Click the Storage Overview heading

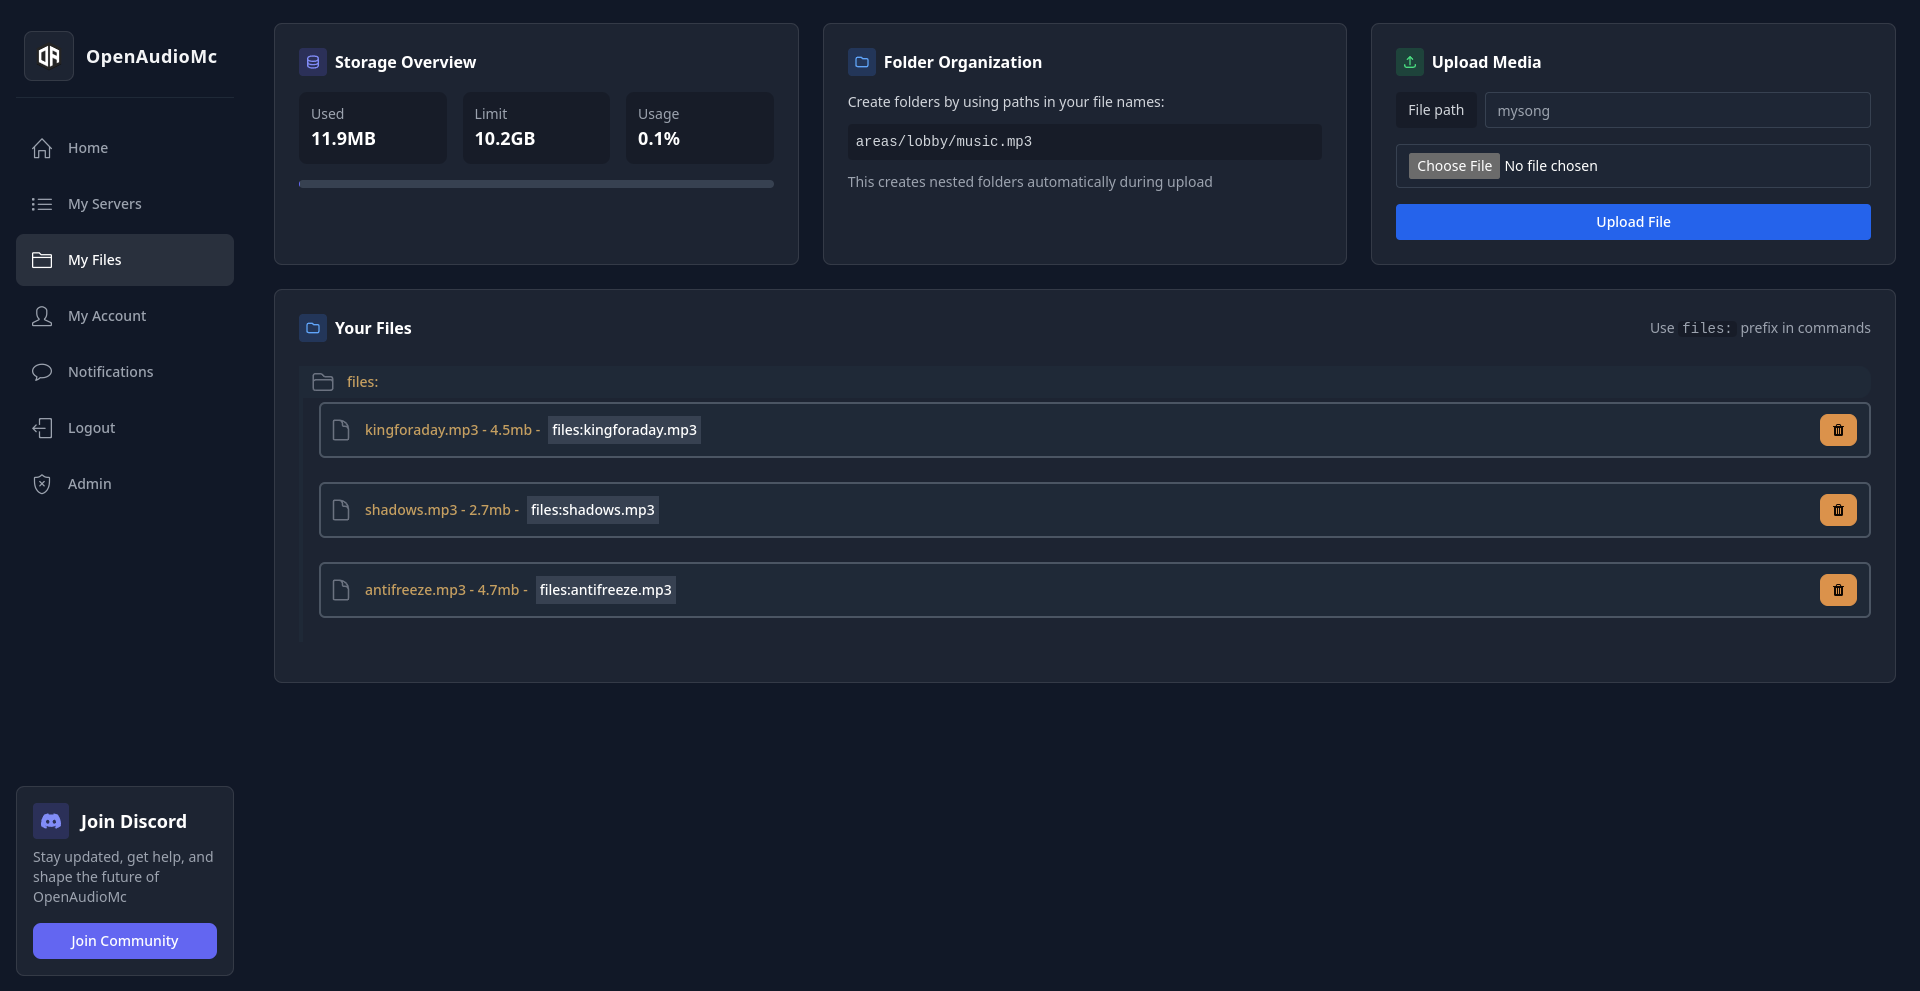click(405, 62)
